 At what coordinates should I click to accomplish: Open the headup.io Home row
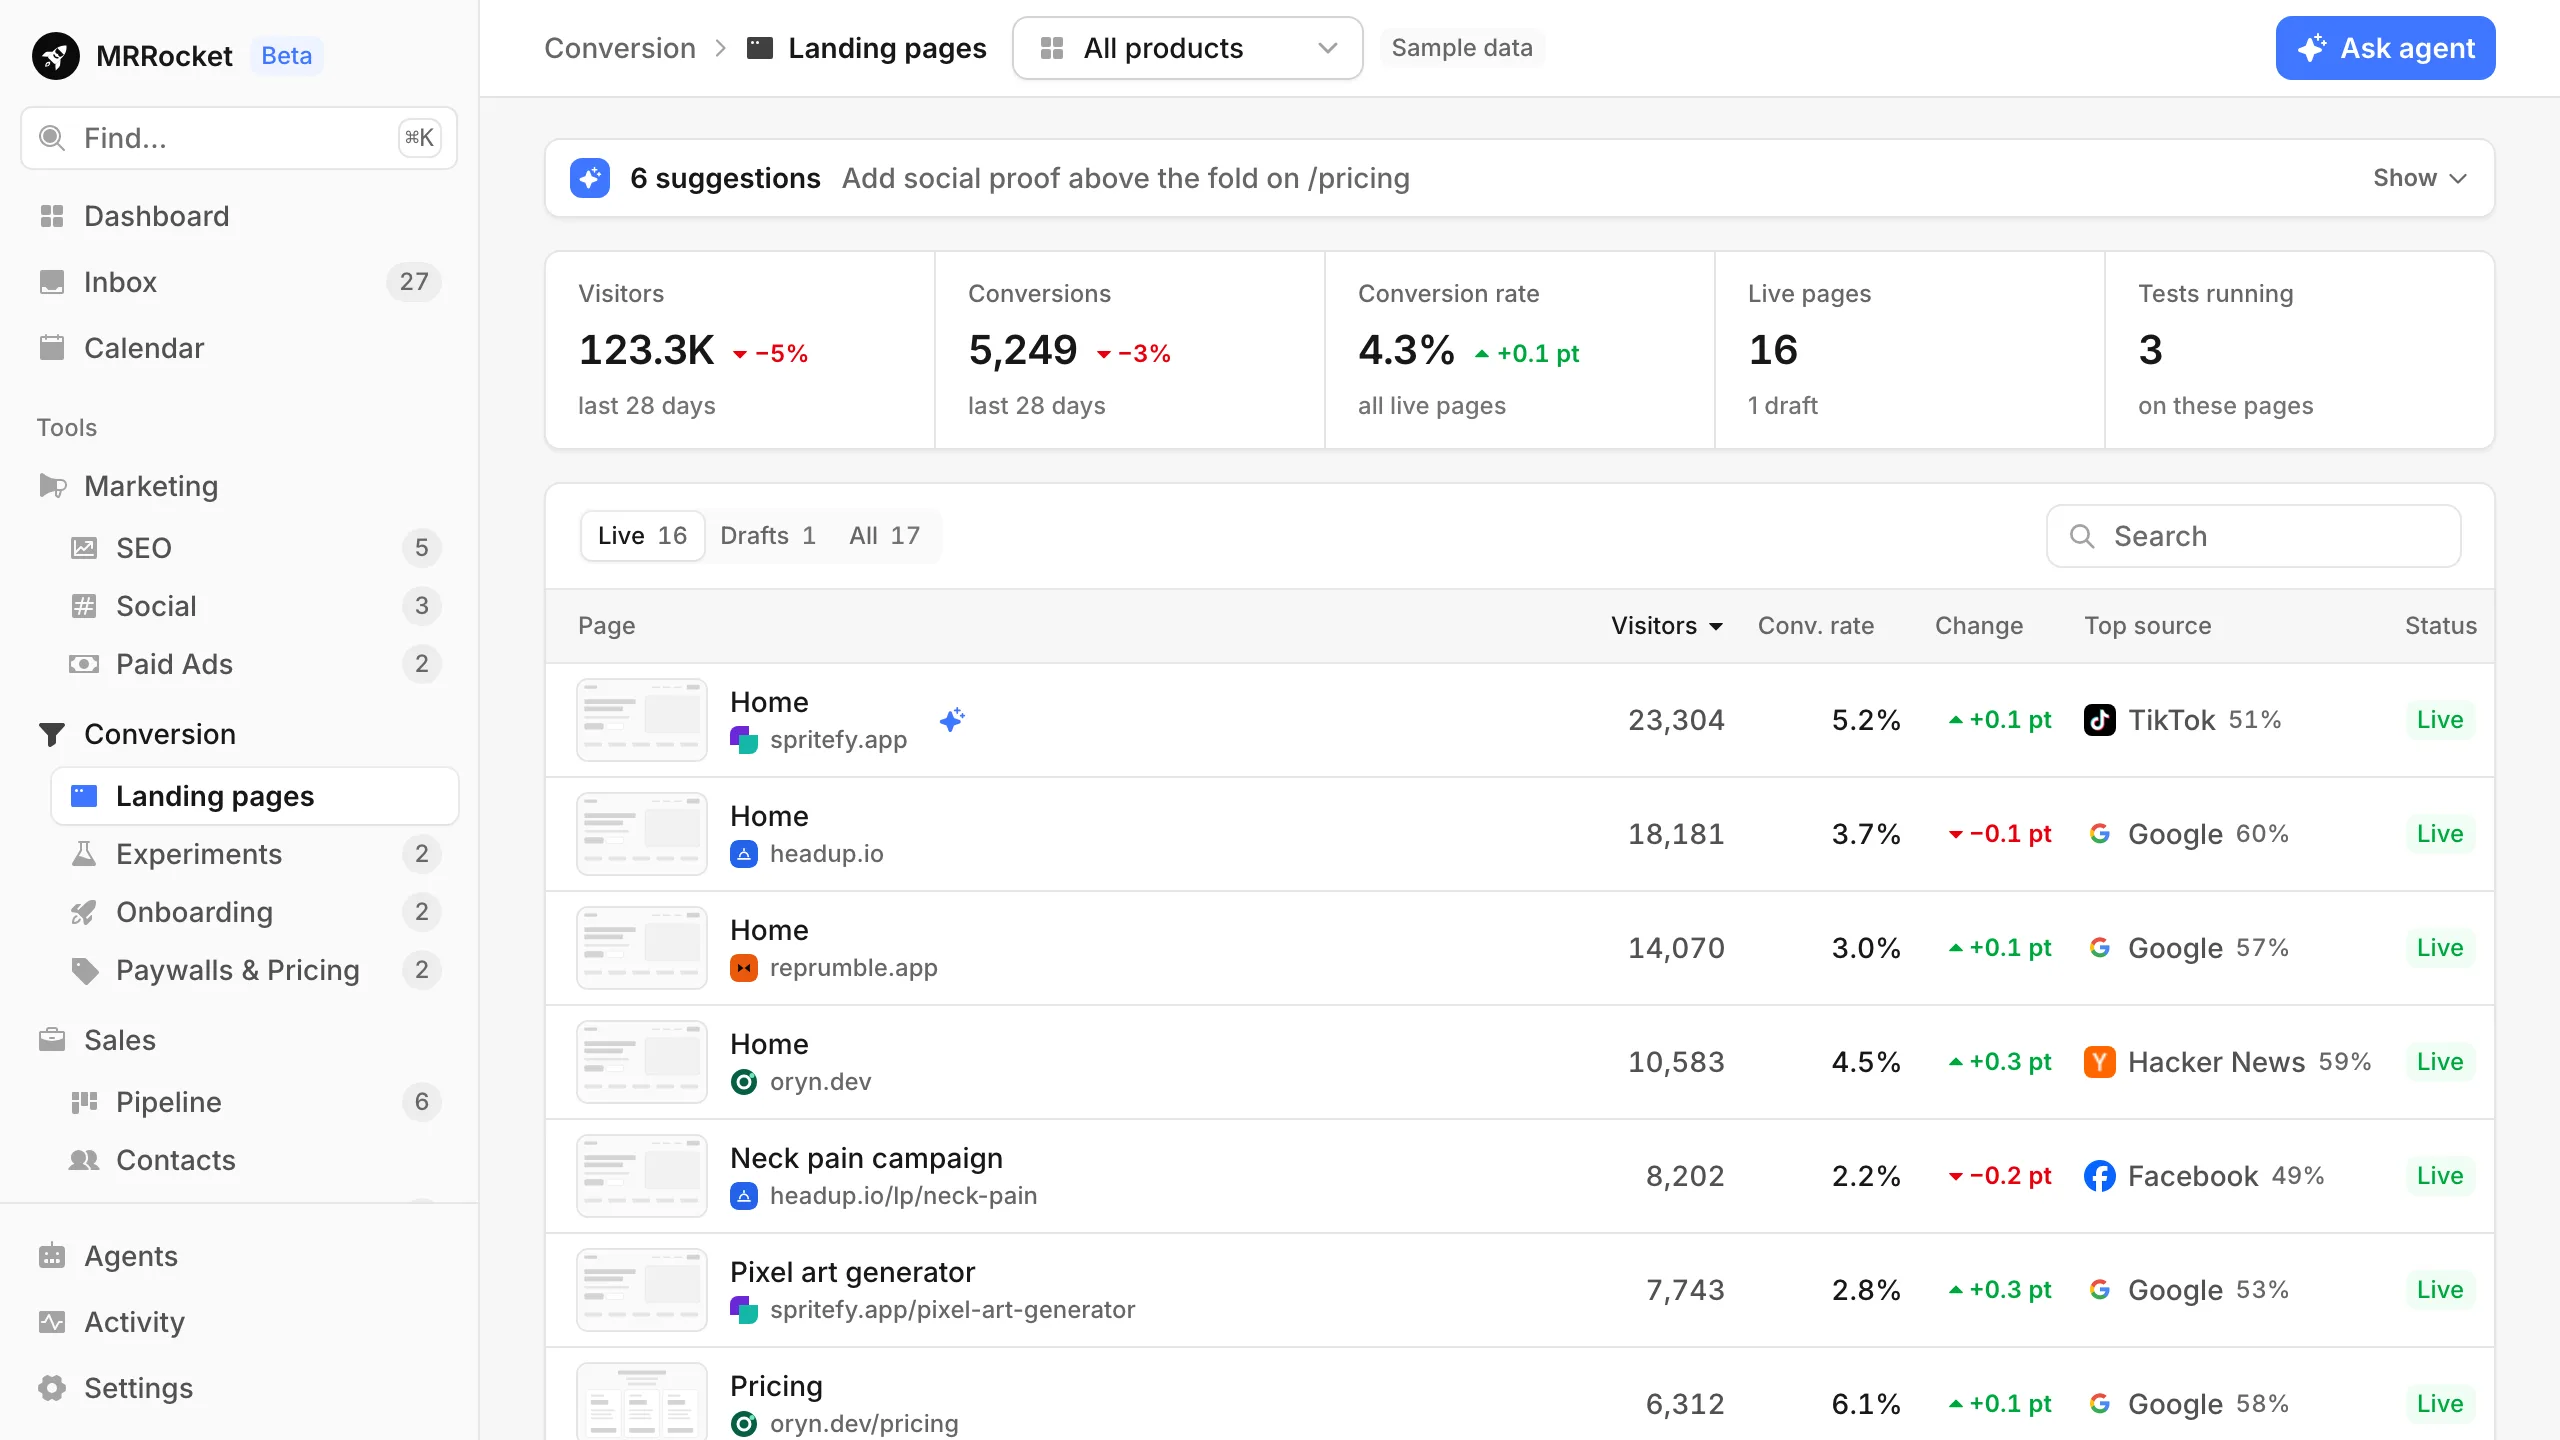coord(1520,834)
